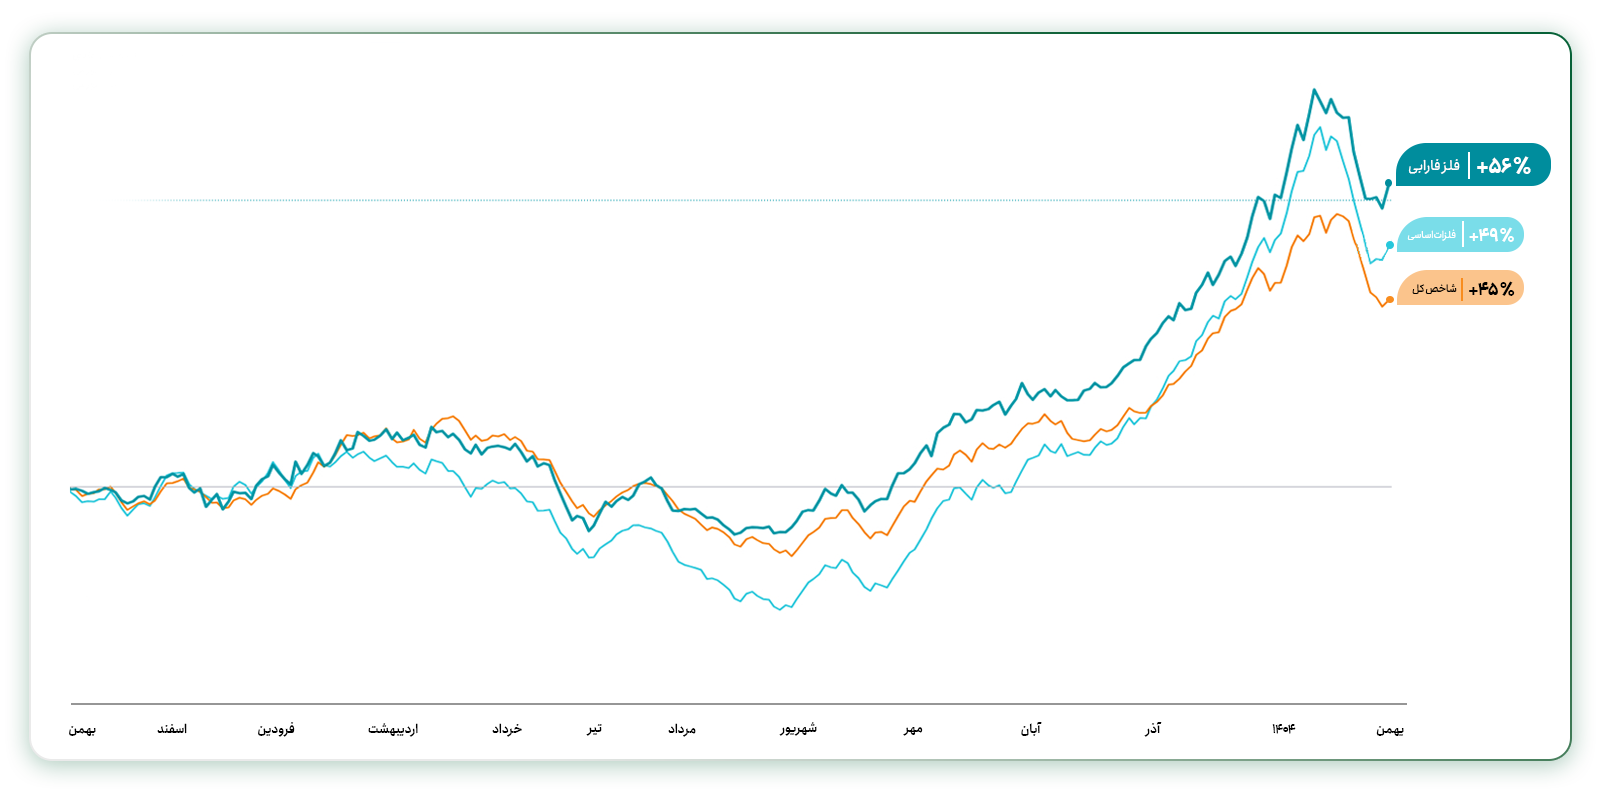This screenshot has width=1600, height=792.
Task: Click the آبان month label
Action: tap(1031, 729)
